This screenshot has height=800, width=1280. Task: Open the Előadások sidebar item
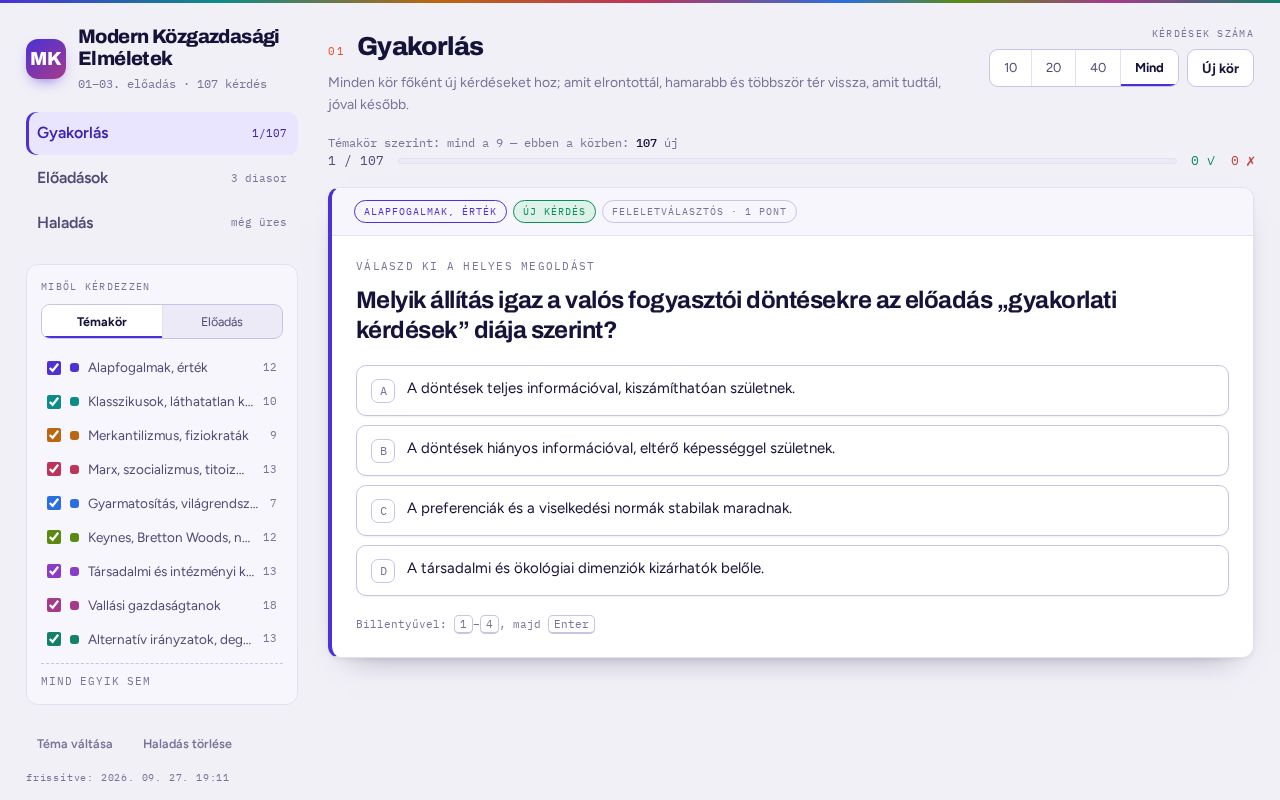tap(162, 178)
